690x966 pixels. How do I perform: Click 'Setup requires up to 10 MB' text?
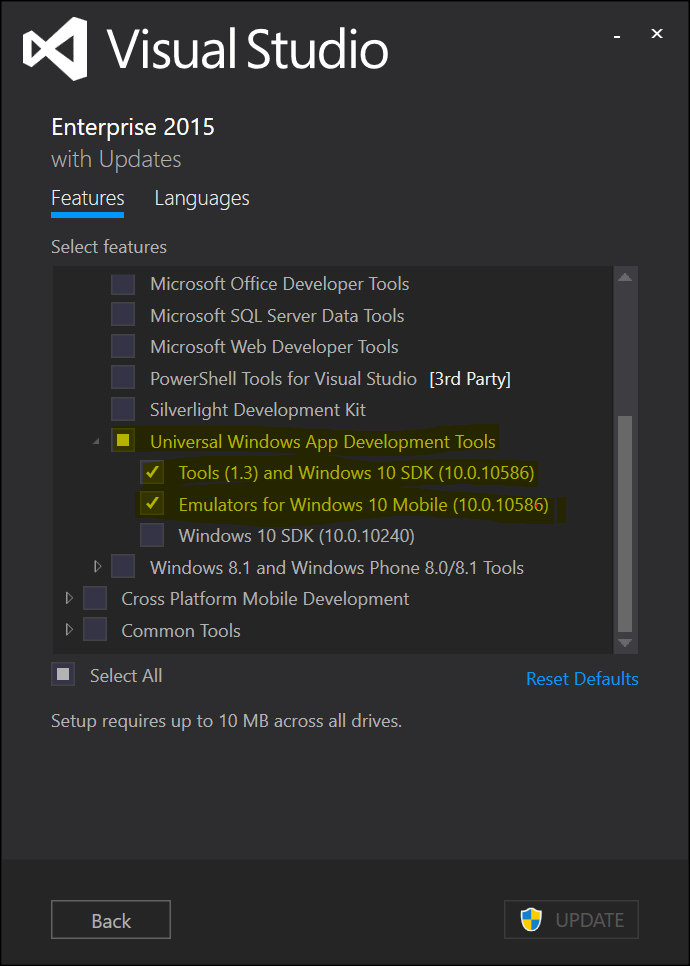tap(227, 721)
